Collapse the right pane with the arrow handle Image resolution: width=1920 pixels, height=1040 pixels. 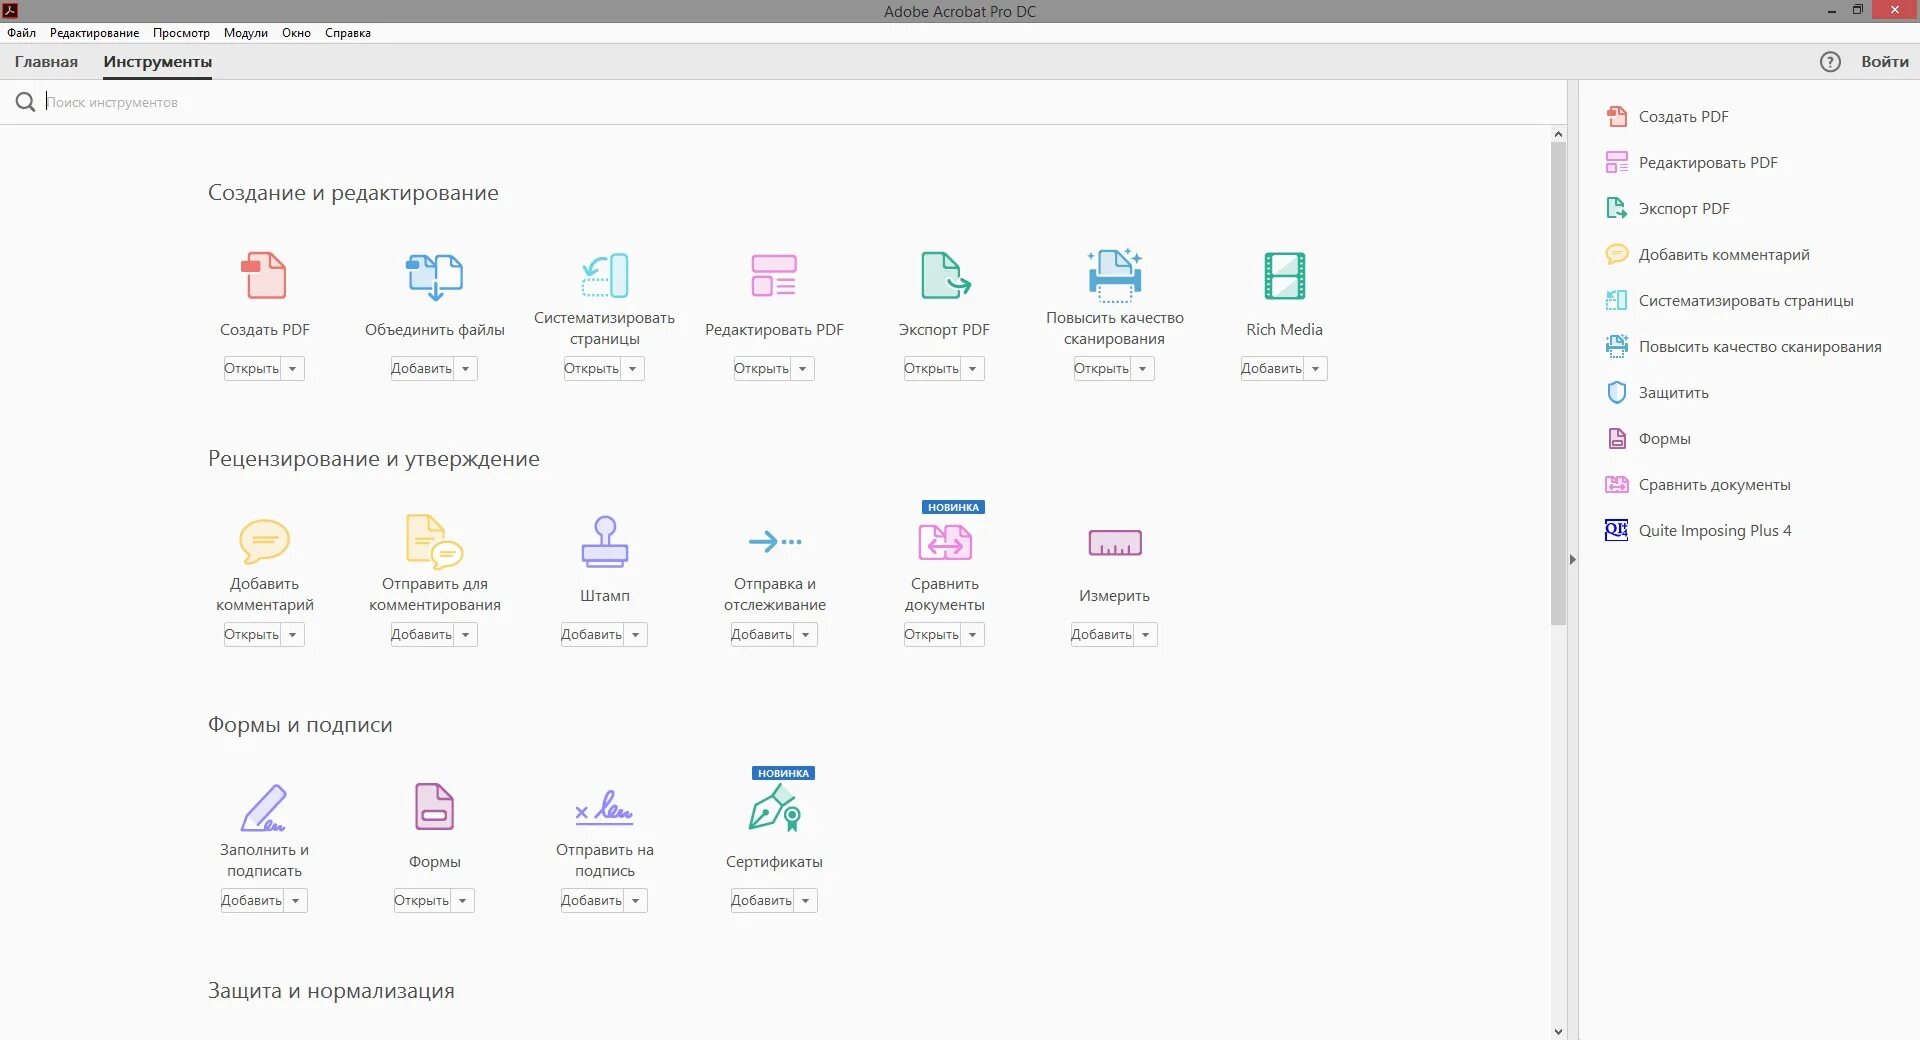pyautogui.click(x=1572, y=560)
